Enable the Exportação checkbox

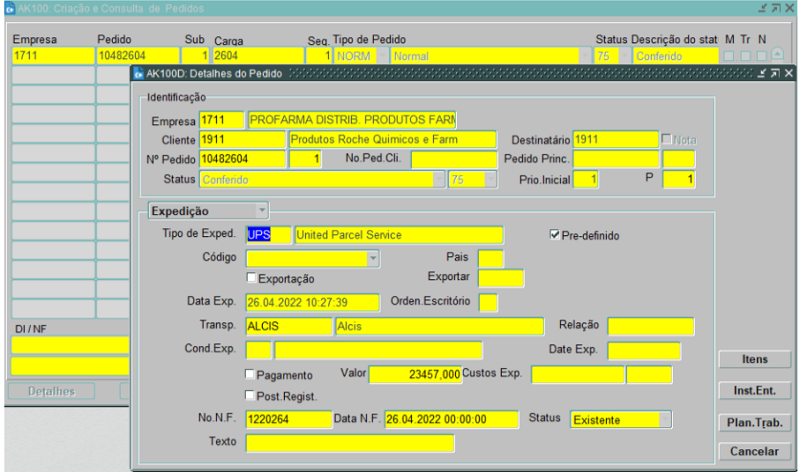point(251,278)
